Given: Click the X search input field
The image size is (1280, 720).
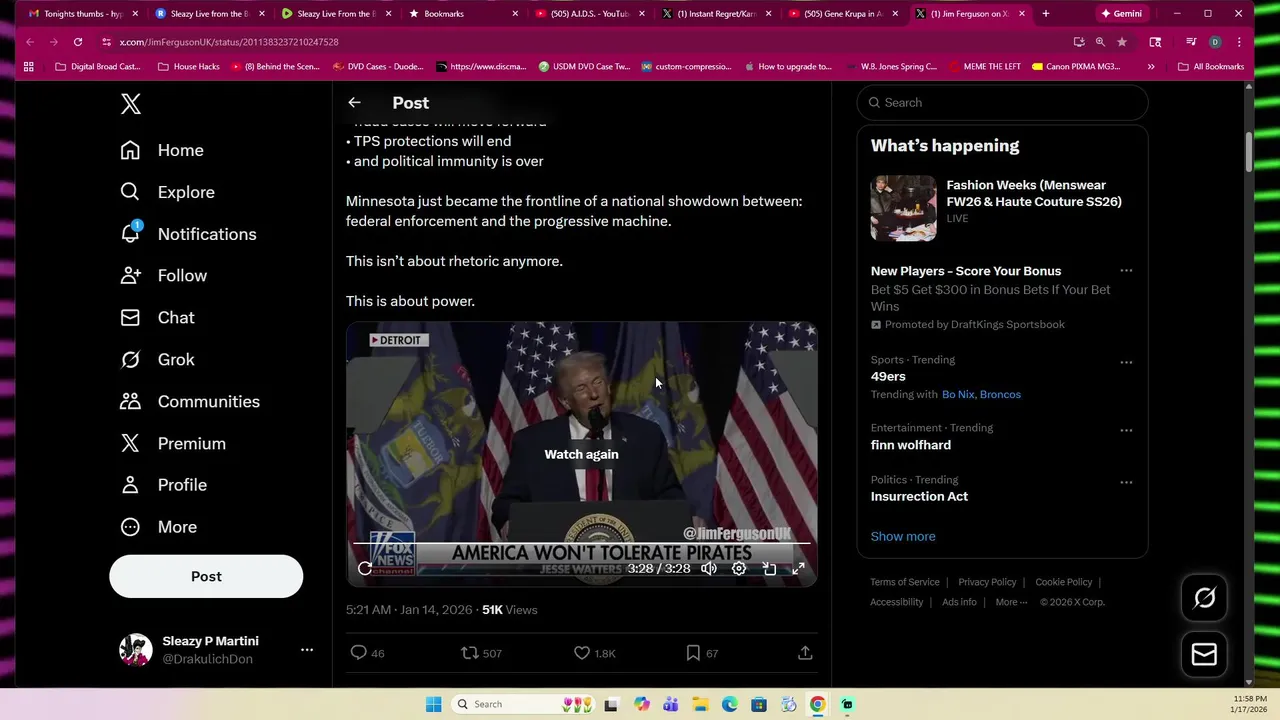Looking at the screenshot, I should coord(1002,103).
